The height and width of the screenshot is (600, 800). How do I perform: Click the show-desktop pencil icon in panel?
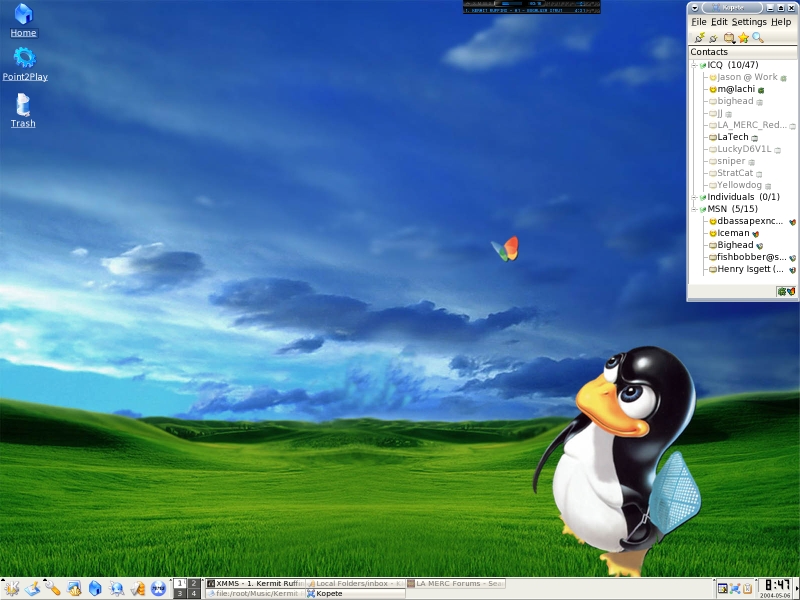click(x=32, y=589)
